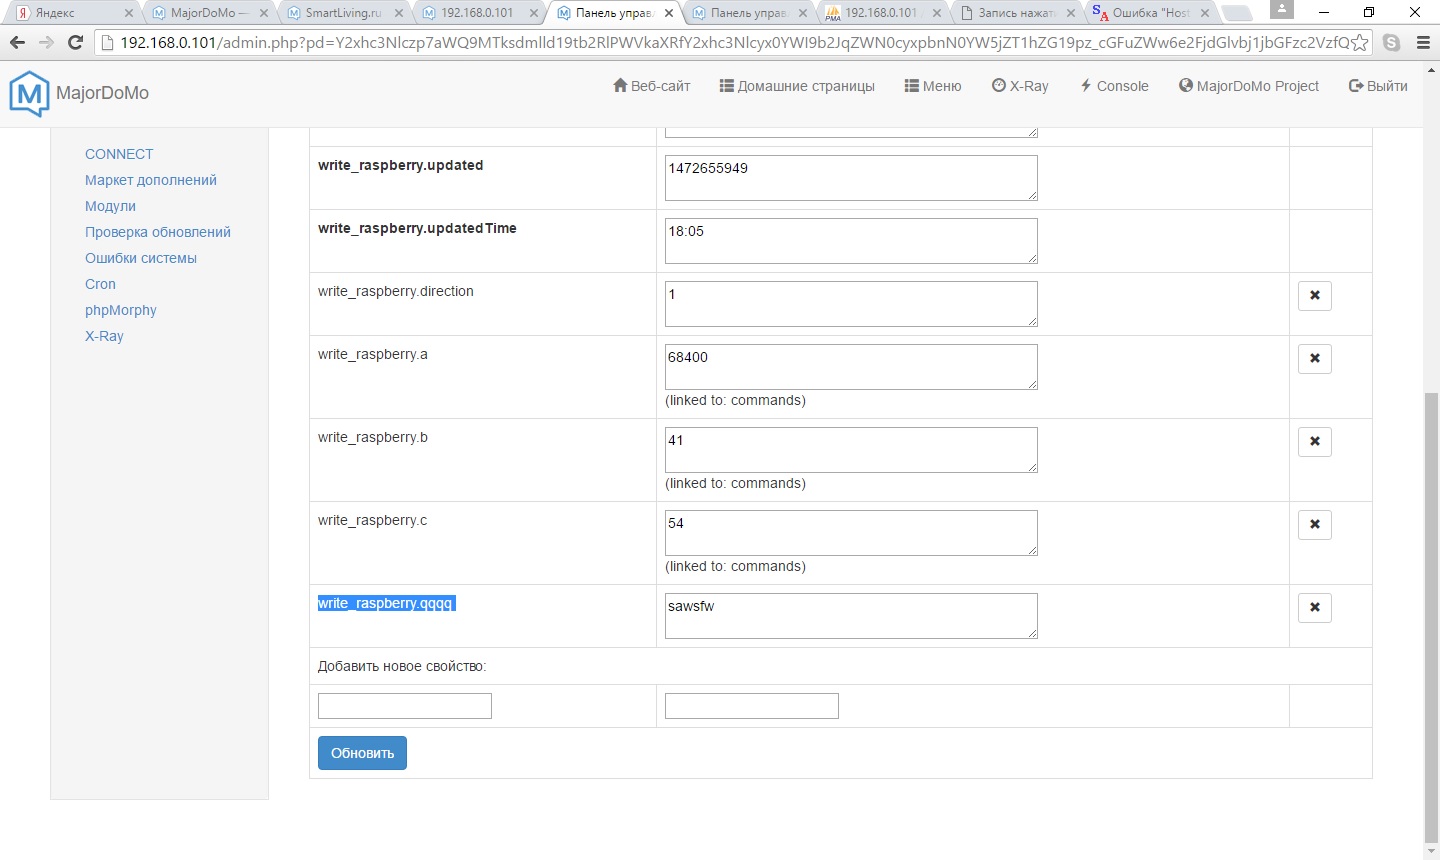The width and height of the screenshot is (1440, 860).
Task: Click the write_raspberry.updatedTime value field
Action: point(851,241)
